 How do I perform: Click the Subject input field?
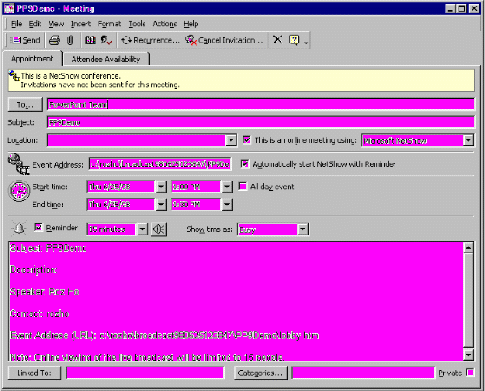pos(261,122)
